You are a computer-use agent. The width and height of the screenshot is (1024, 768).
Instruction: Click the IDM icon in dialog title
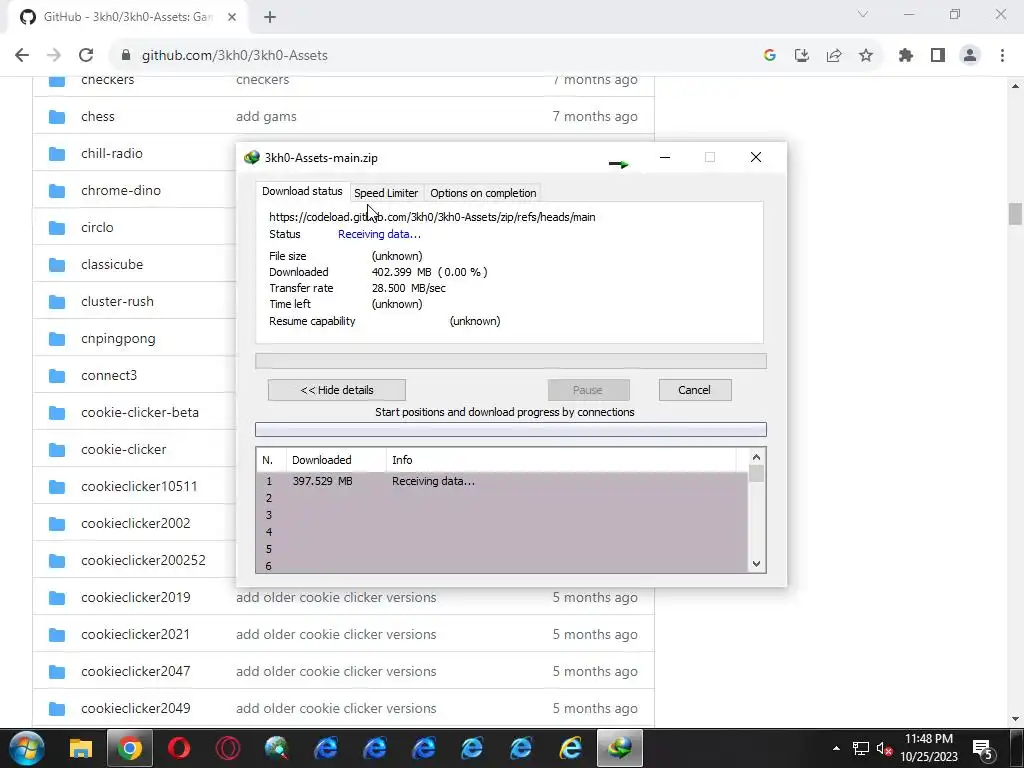point(251,157)
